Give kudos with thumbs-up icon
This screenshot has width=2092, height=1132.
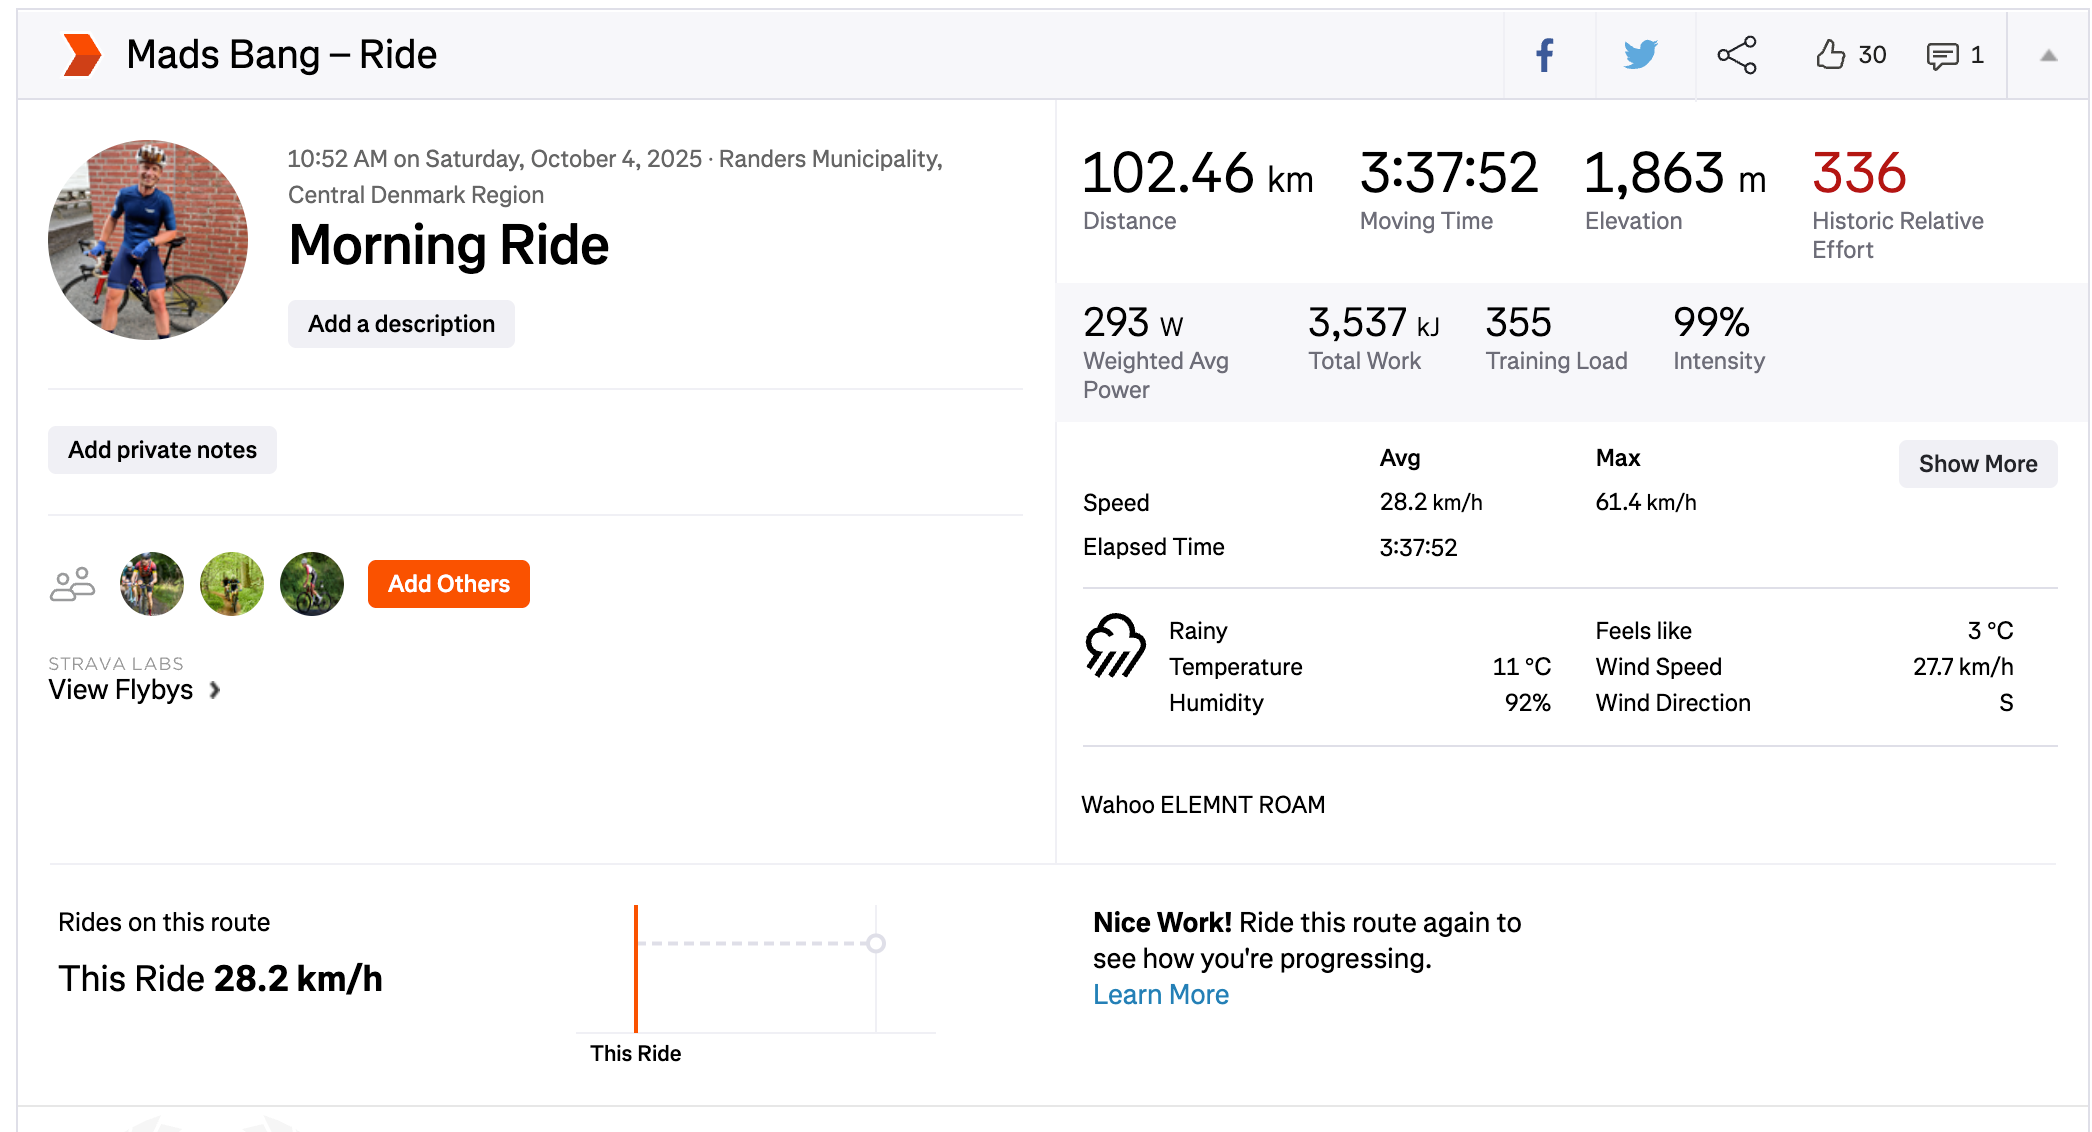coord(1830,55)
